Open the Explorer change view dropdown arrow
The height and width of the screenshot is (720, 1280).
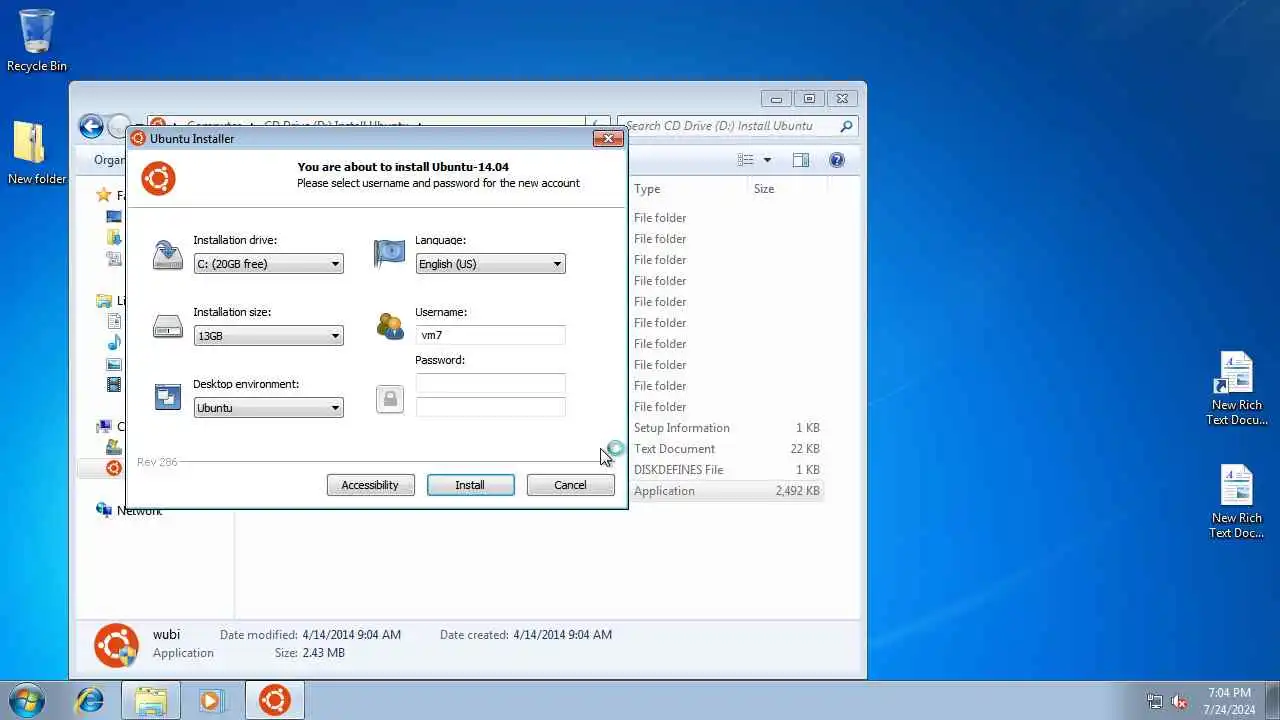tap(767, 160)
